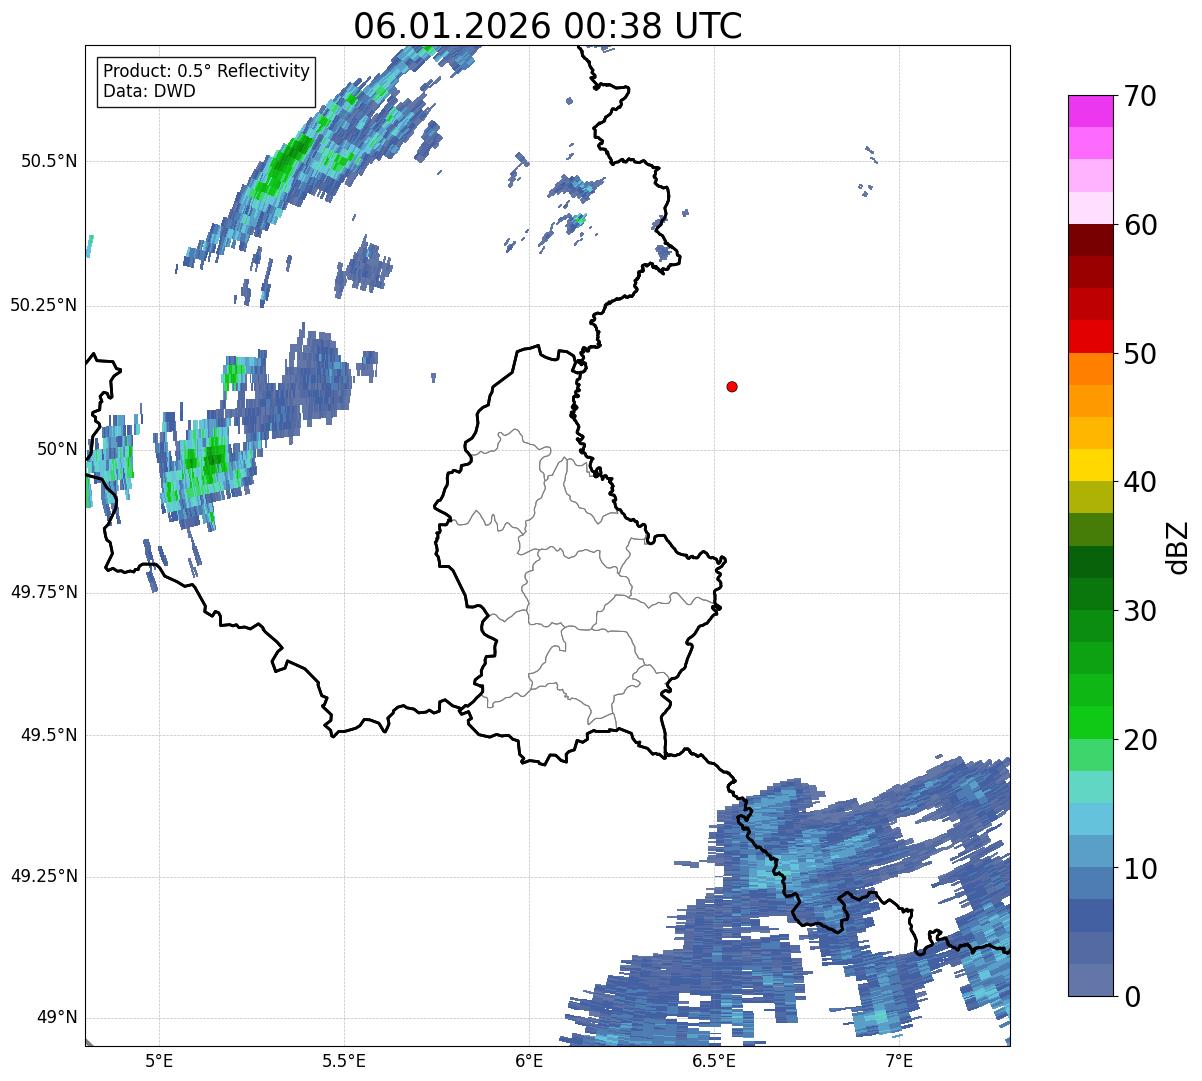1202x1081 pixels.
Task: Click the red station marker dot
Action: click(732, 386)
